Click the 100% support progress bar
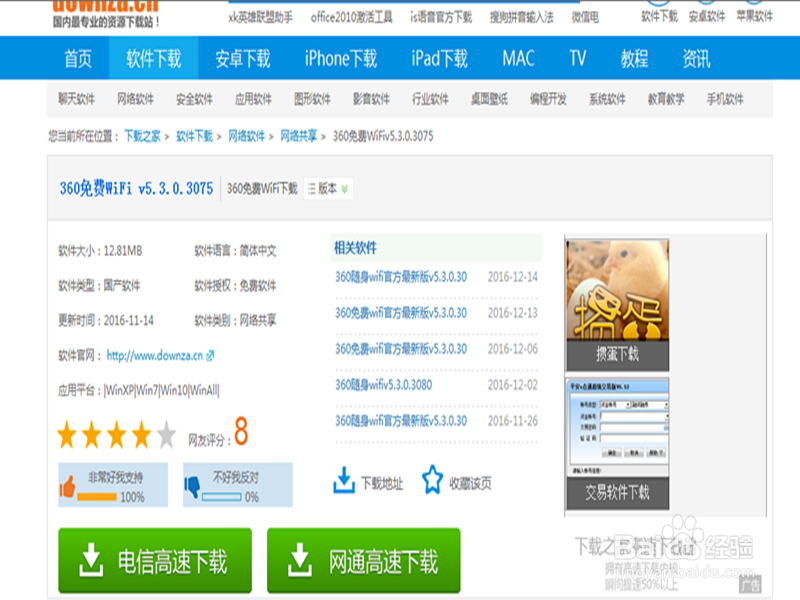The image size is (800, 600). click(x=97, y=497)
